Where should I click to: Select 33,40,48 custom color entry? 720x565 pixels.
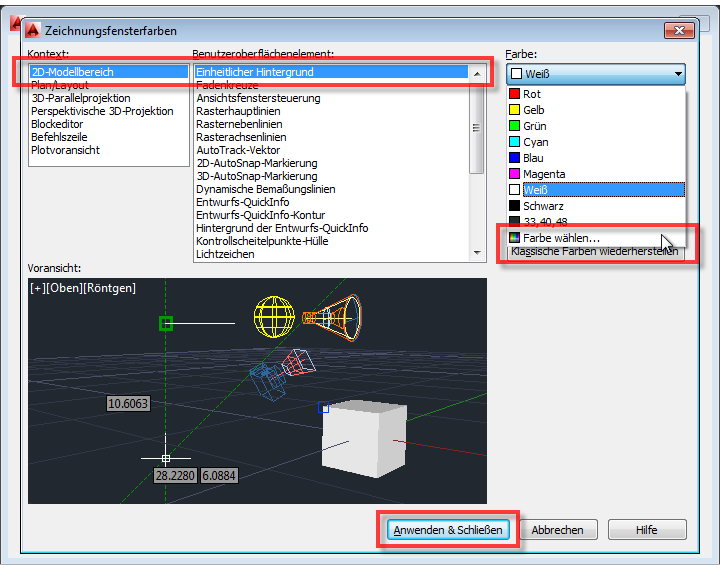[x=545, y=222]
